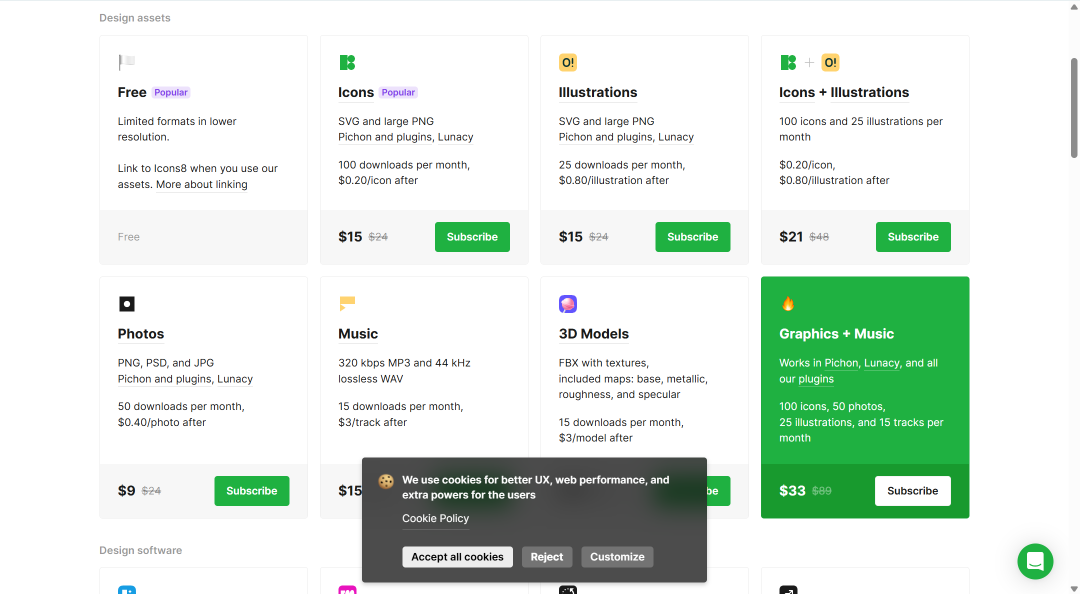Open the green chat support bubble
This screenshot has height=594, width=1080.
point(1035,562)
